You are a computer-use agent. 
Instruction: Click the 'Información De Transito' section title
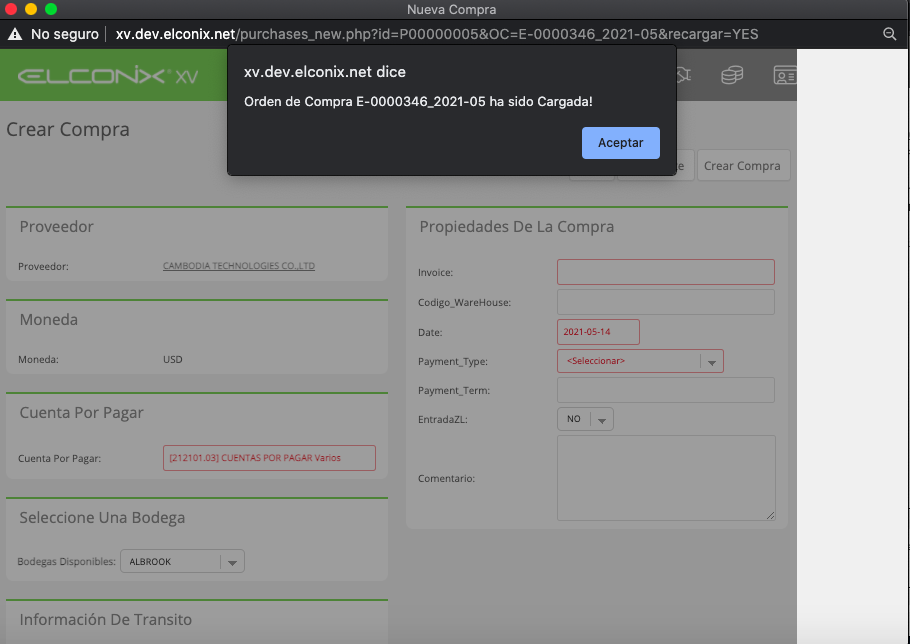(106, 620)
